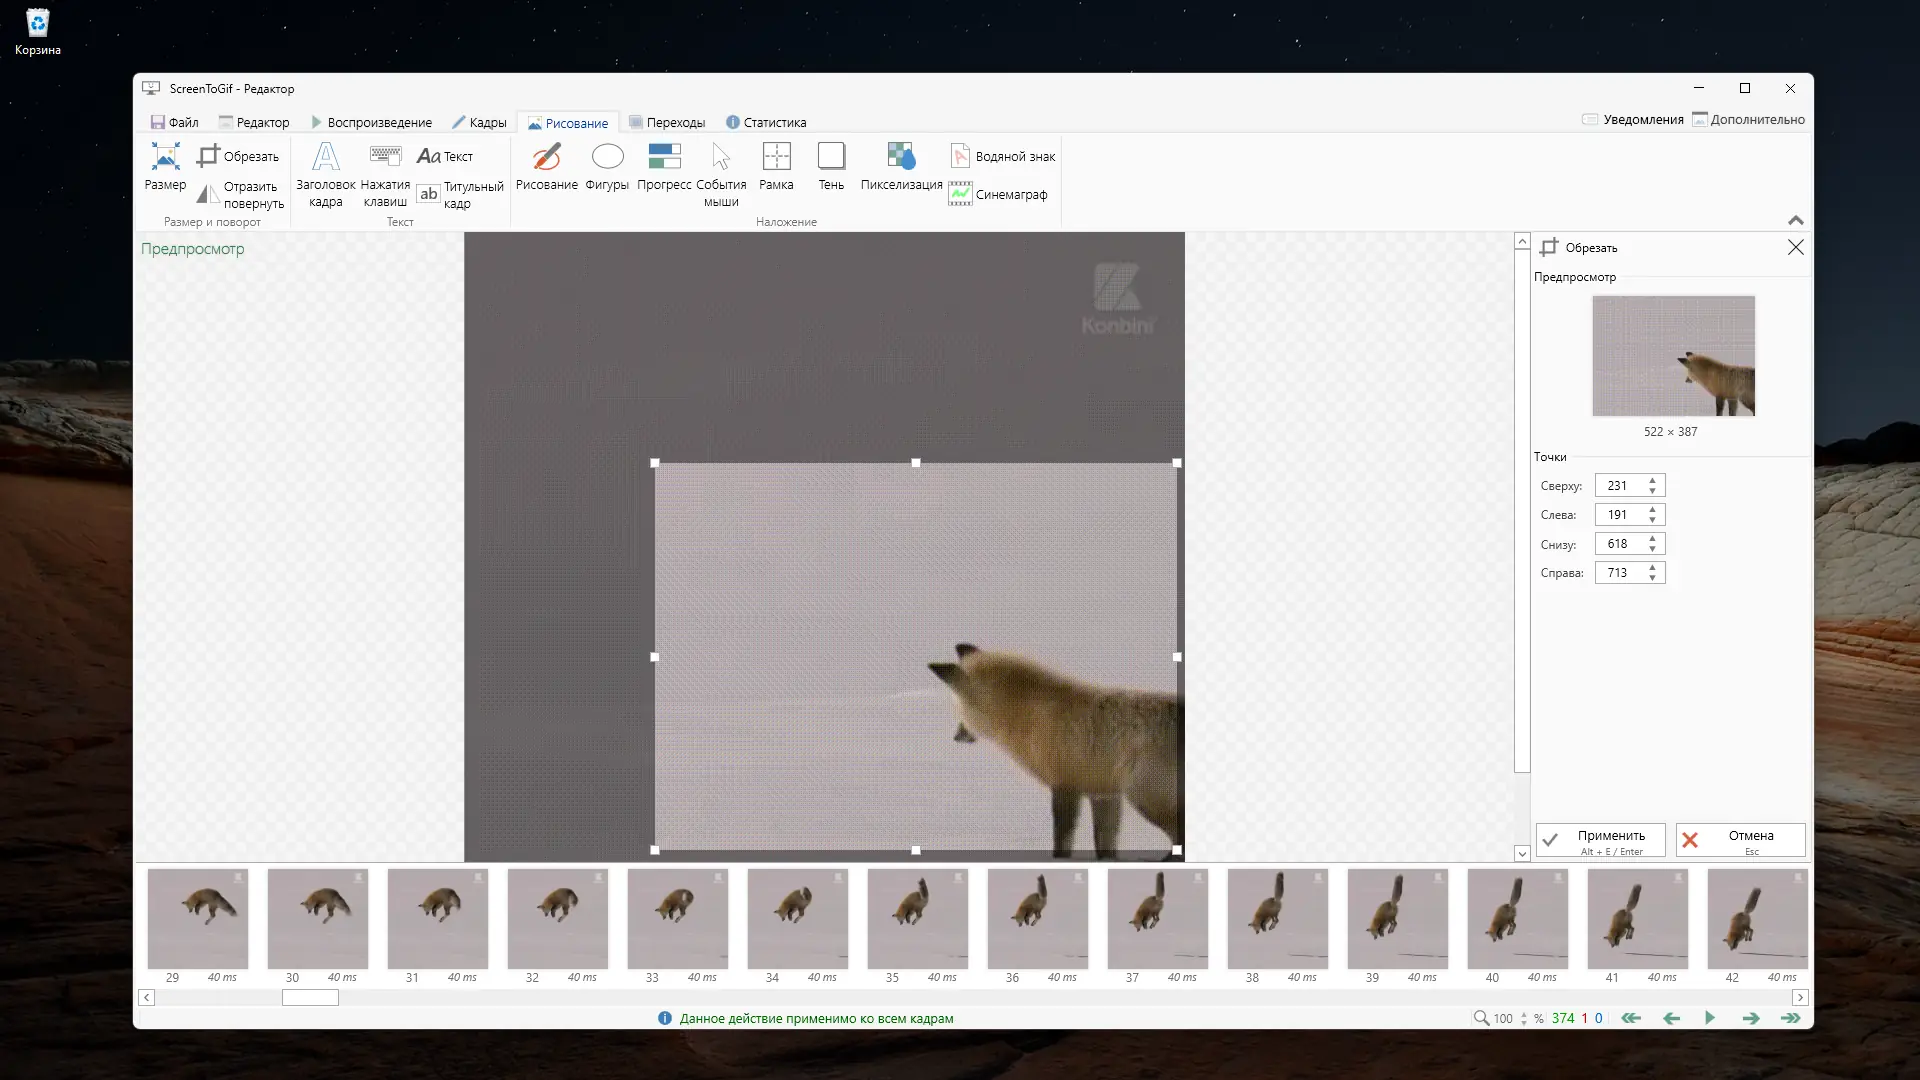Open the Watermark tool (Водяной знак)
Screen dimensions: 1920x1080
(1002, 156)
